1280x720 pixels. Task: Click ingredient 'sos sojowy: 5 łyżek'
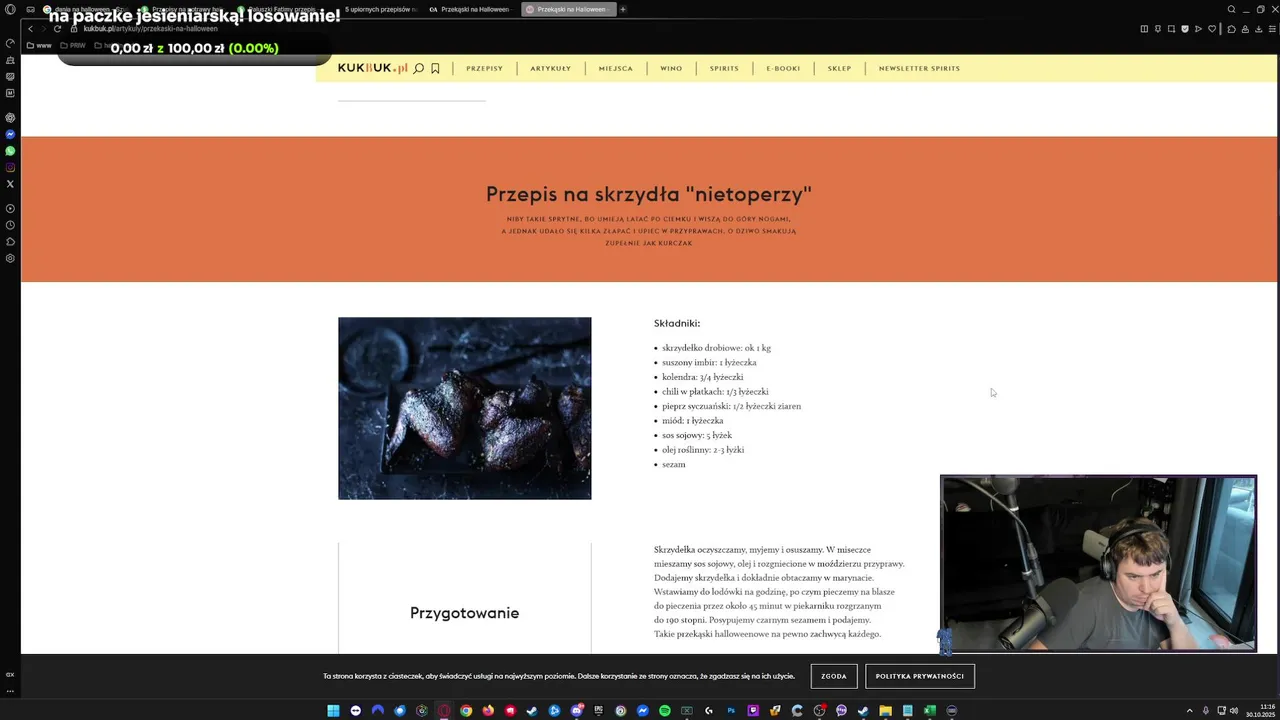[x=697, y=435]
